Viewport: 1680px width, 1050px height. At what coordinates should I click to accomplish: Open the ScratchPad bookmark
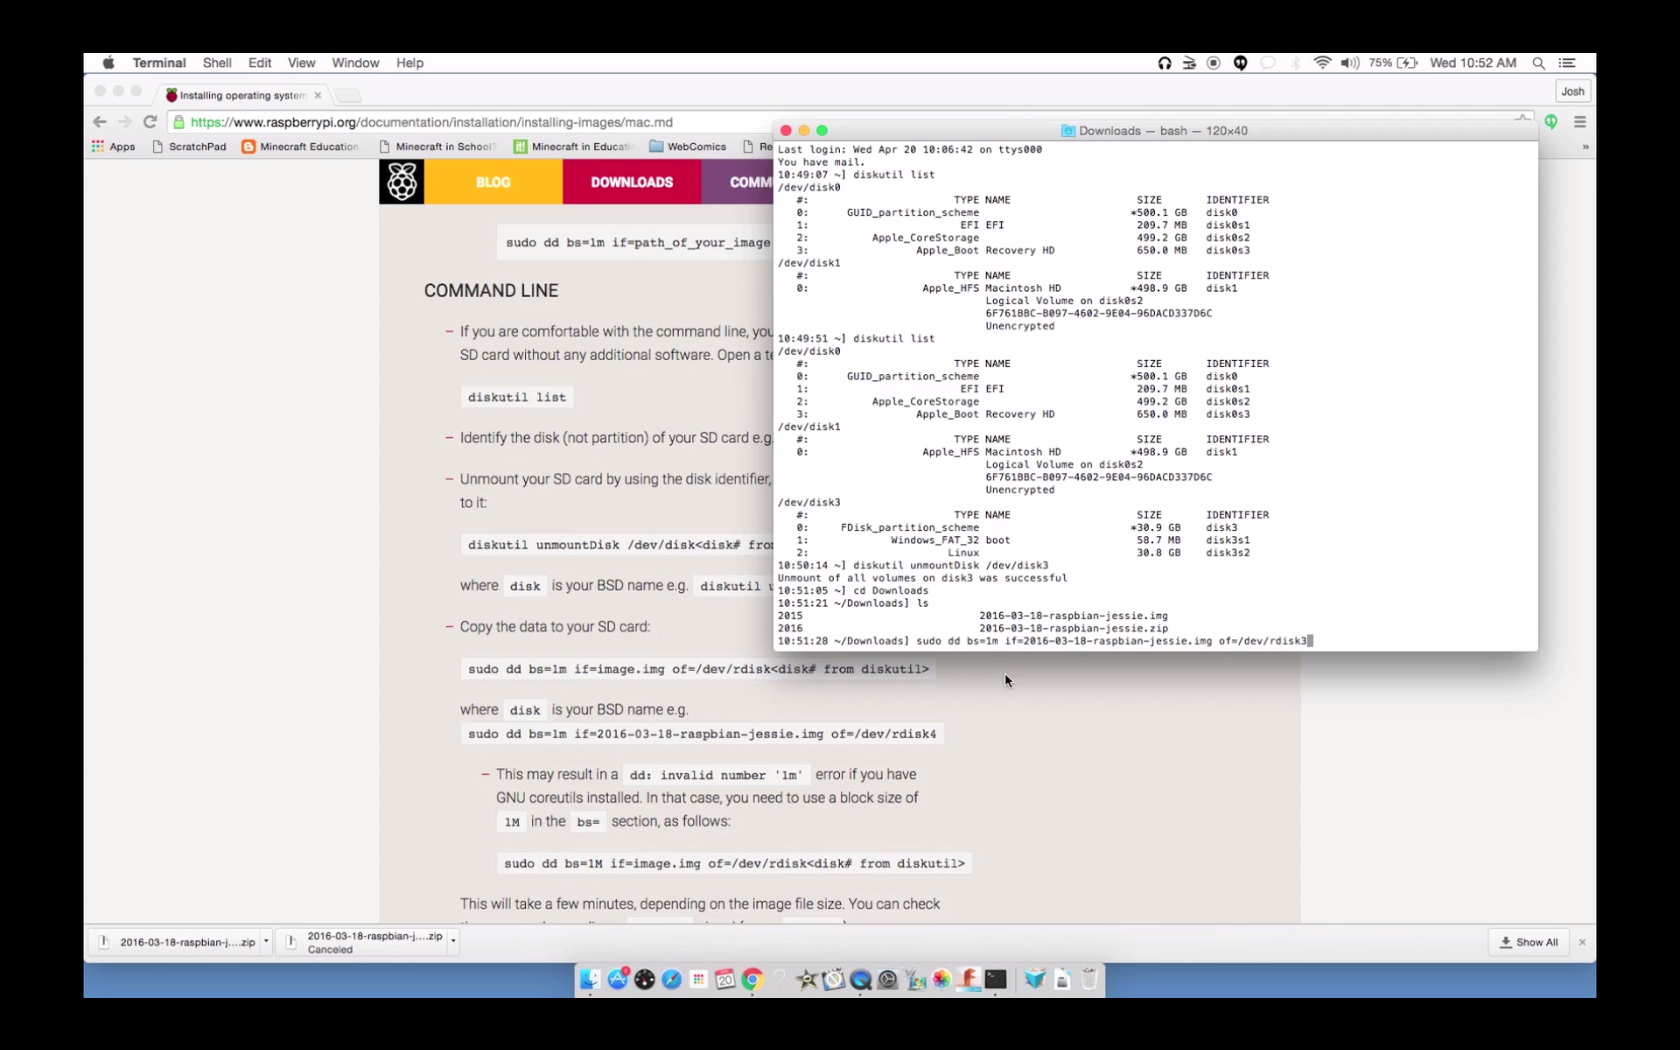pyautogui.click(x=189, y=147)
